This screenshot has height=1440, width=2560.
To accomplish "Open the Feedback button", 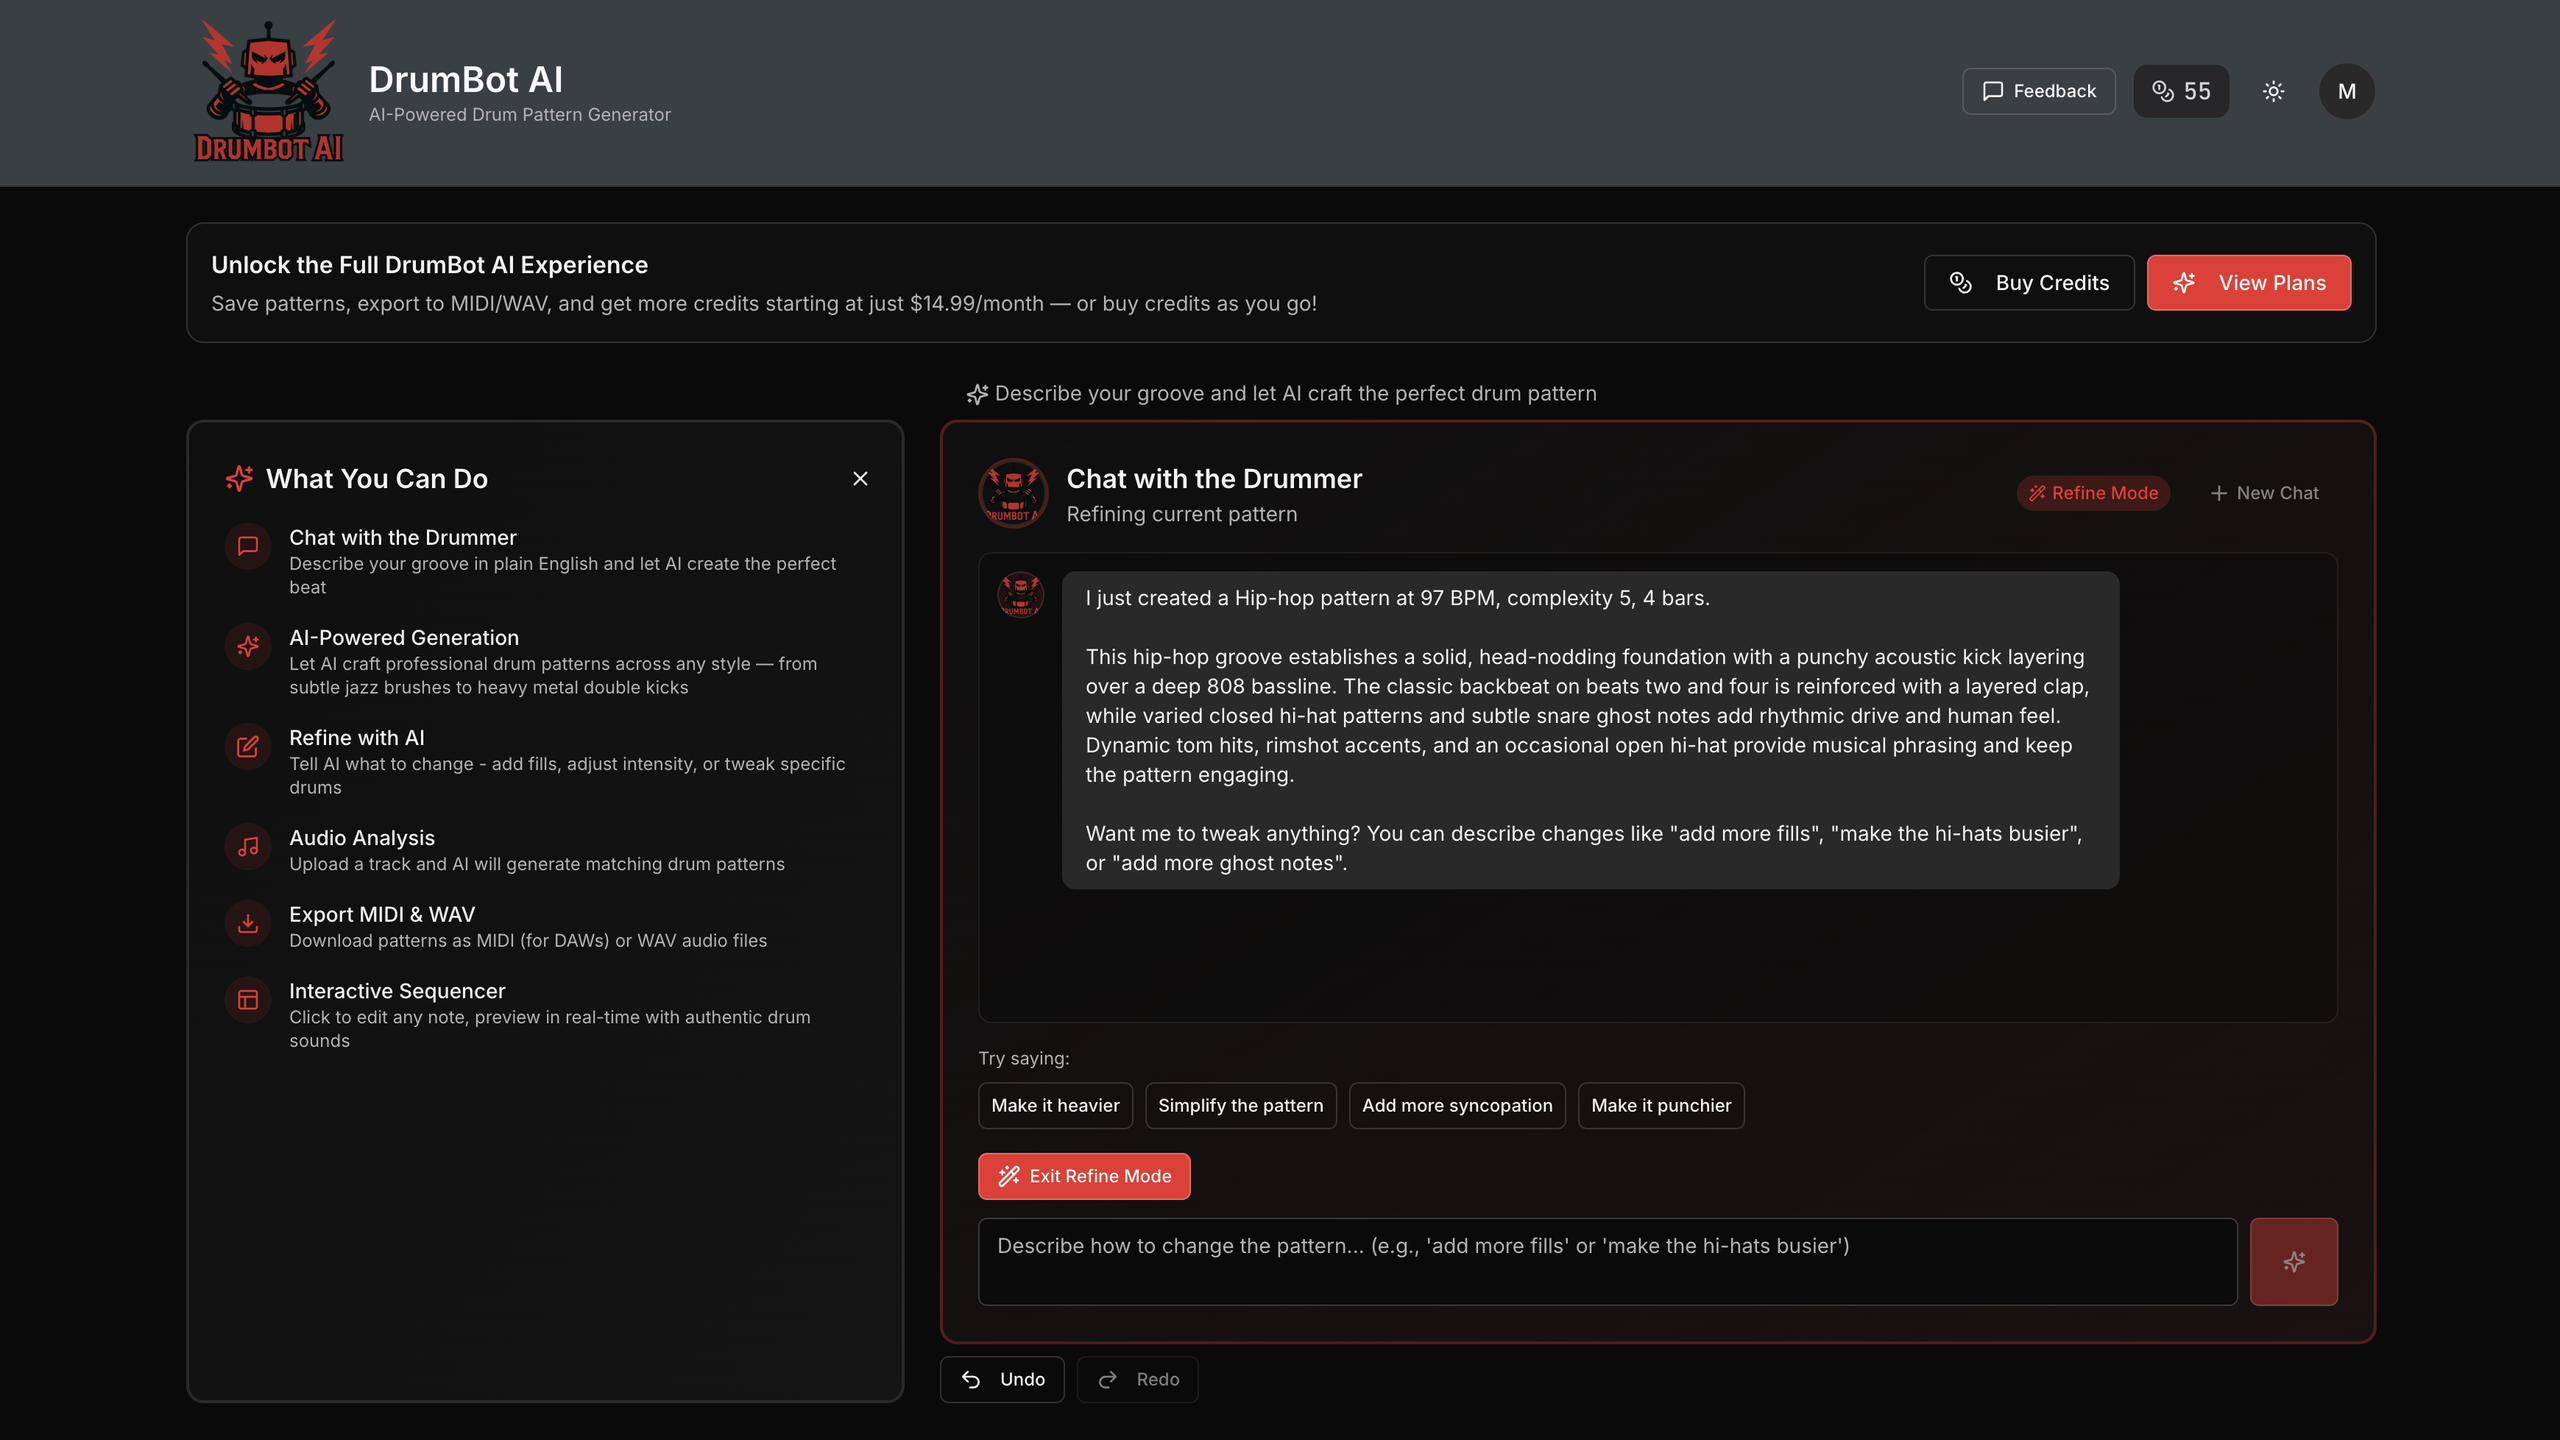I will tap(2038, 91).
